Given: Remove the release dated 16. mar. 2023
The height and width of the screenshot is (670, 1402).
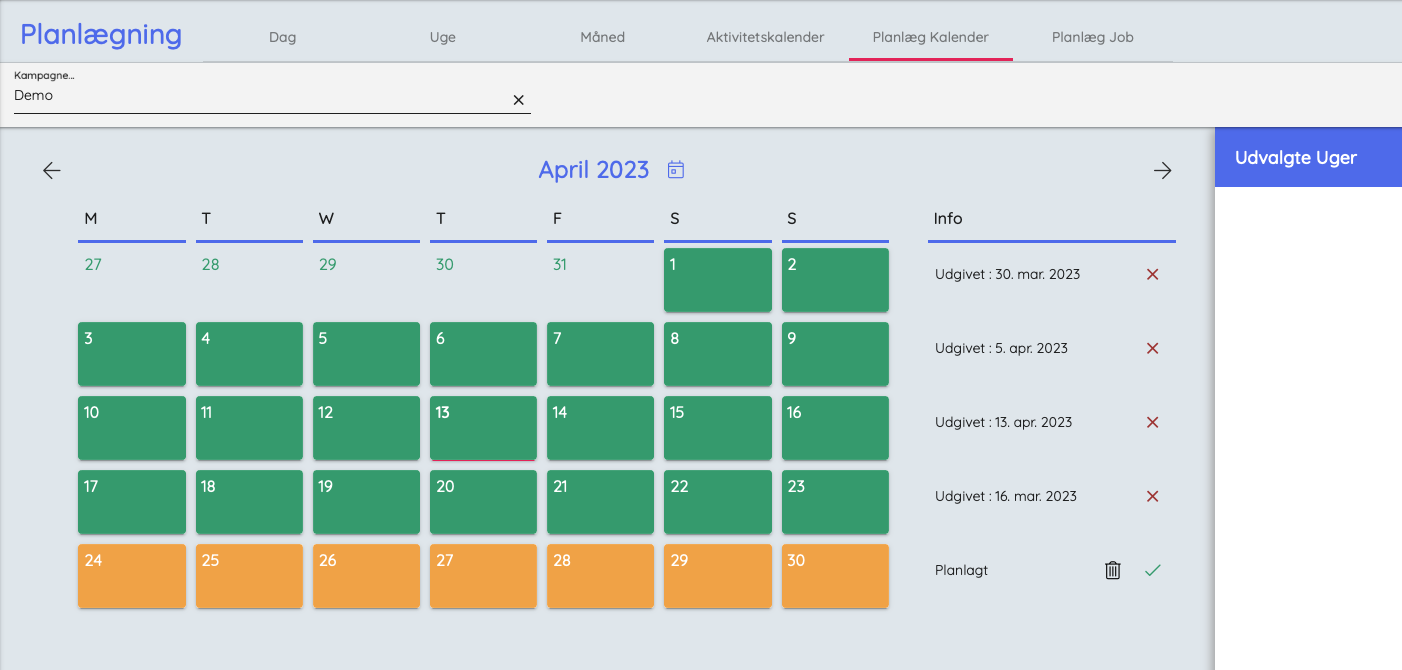Looking at the screenshot, I should tap(1152, 496).
